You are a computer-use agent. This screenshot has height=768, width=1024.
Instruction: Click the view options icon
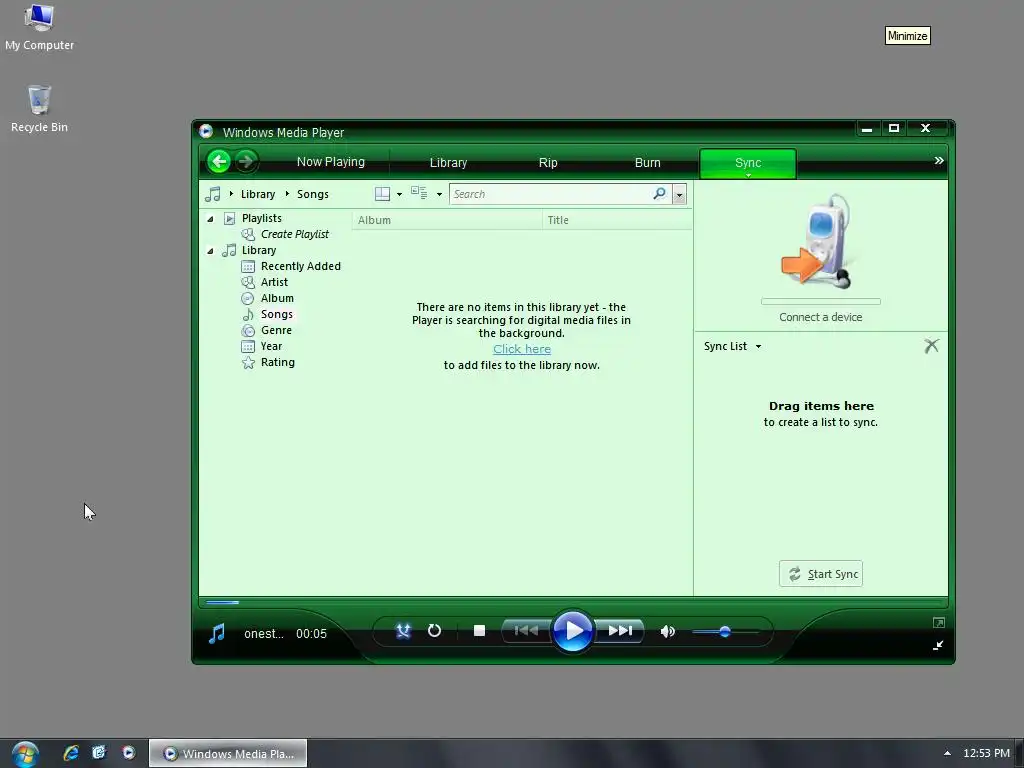point(419,193)
